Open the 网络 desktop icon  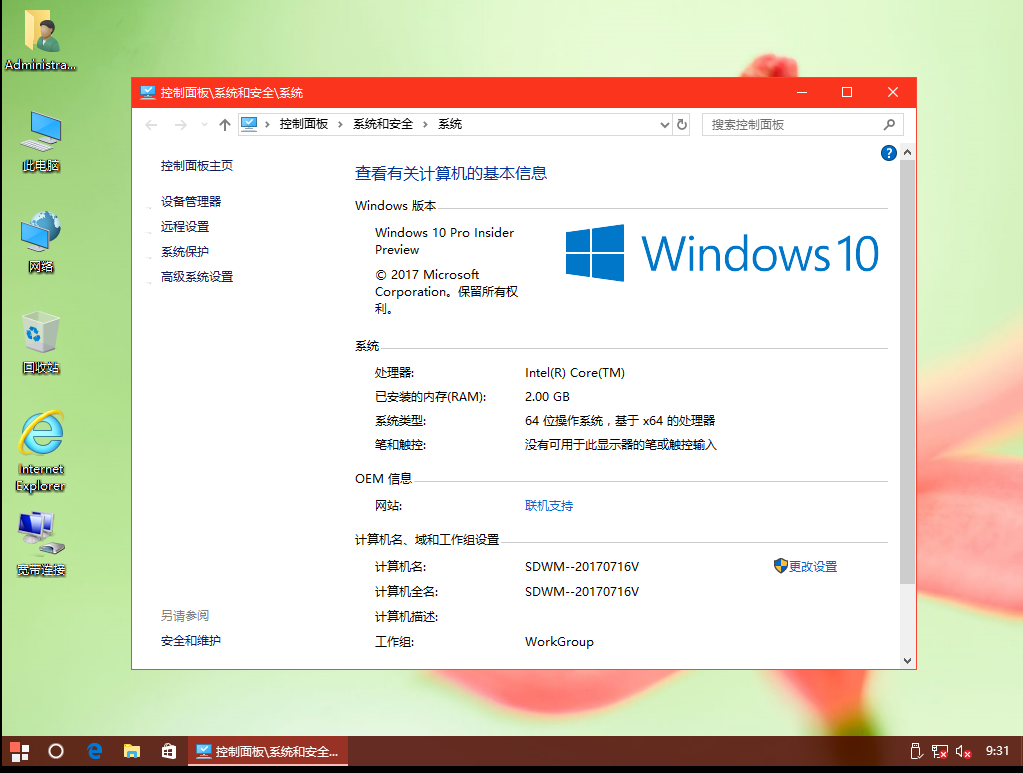click(40, 241)
